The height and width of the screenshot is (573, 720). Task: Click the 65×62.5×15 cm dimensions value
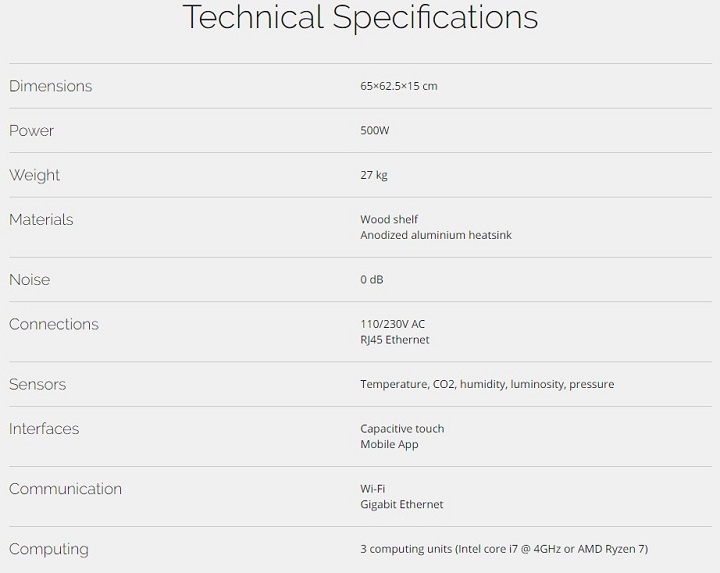point(399,86)
